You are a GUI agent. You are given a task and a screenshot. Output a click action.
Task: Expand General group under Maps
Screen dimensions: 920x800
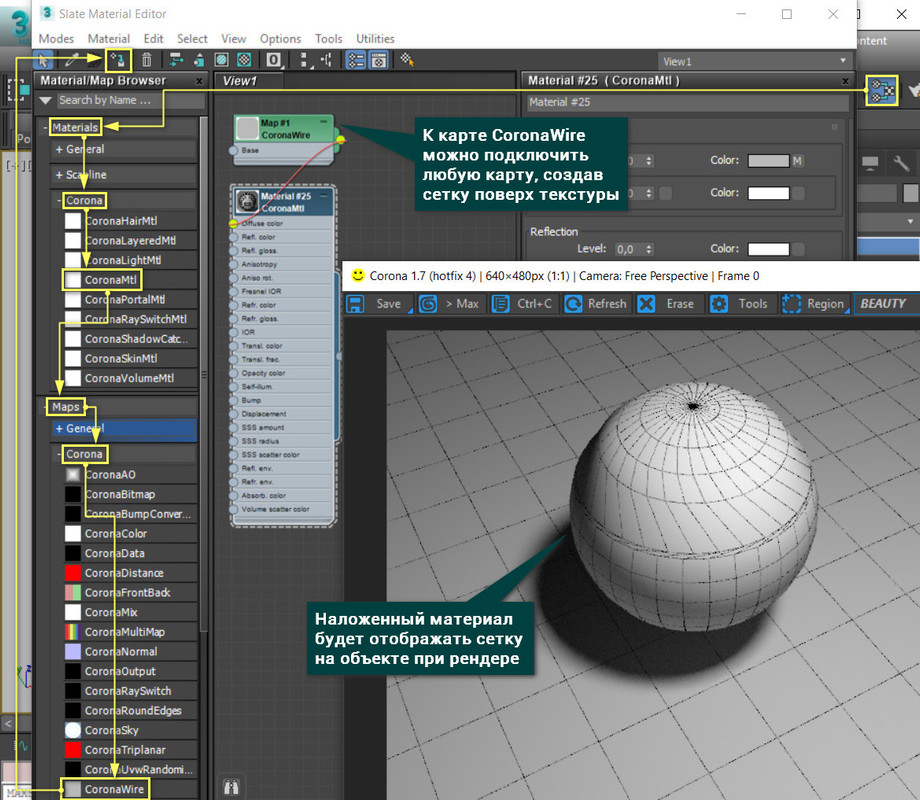(x=59, y=428)
